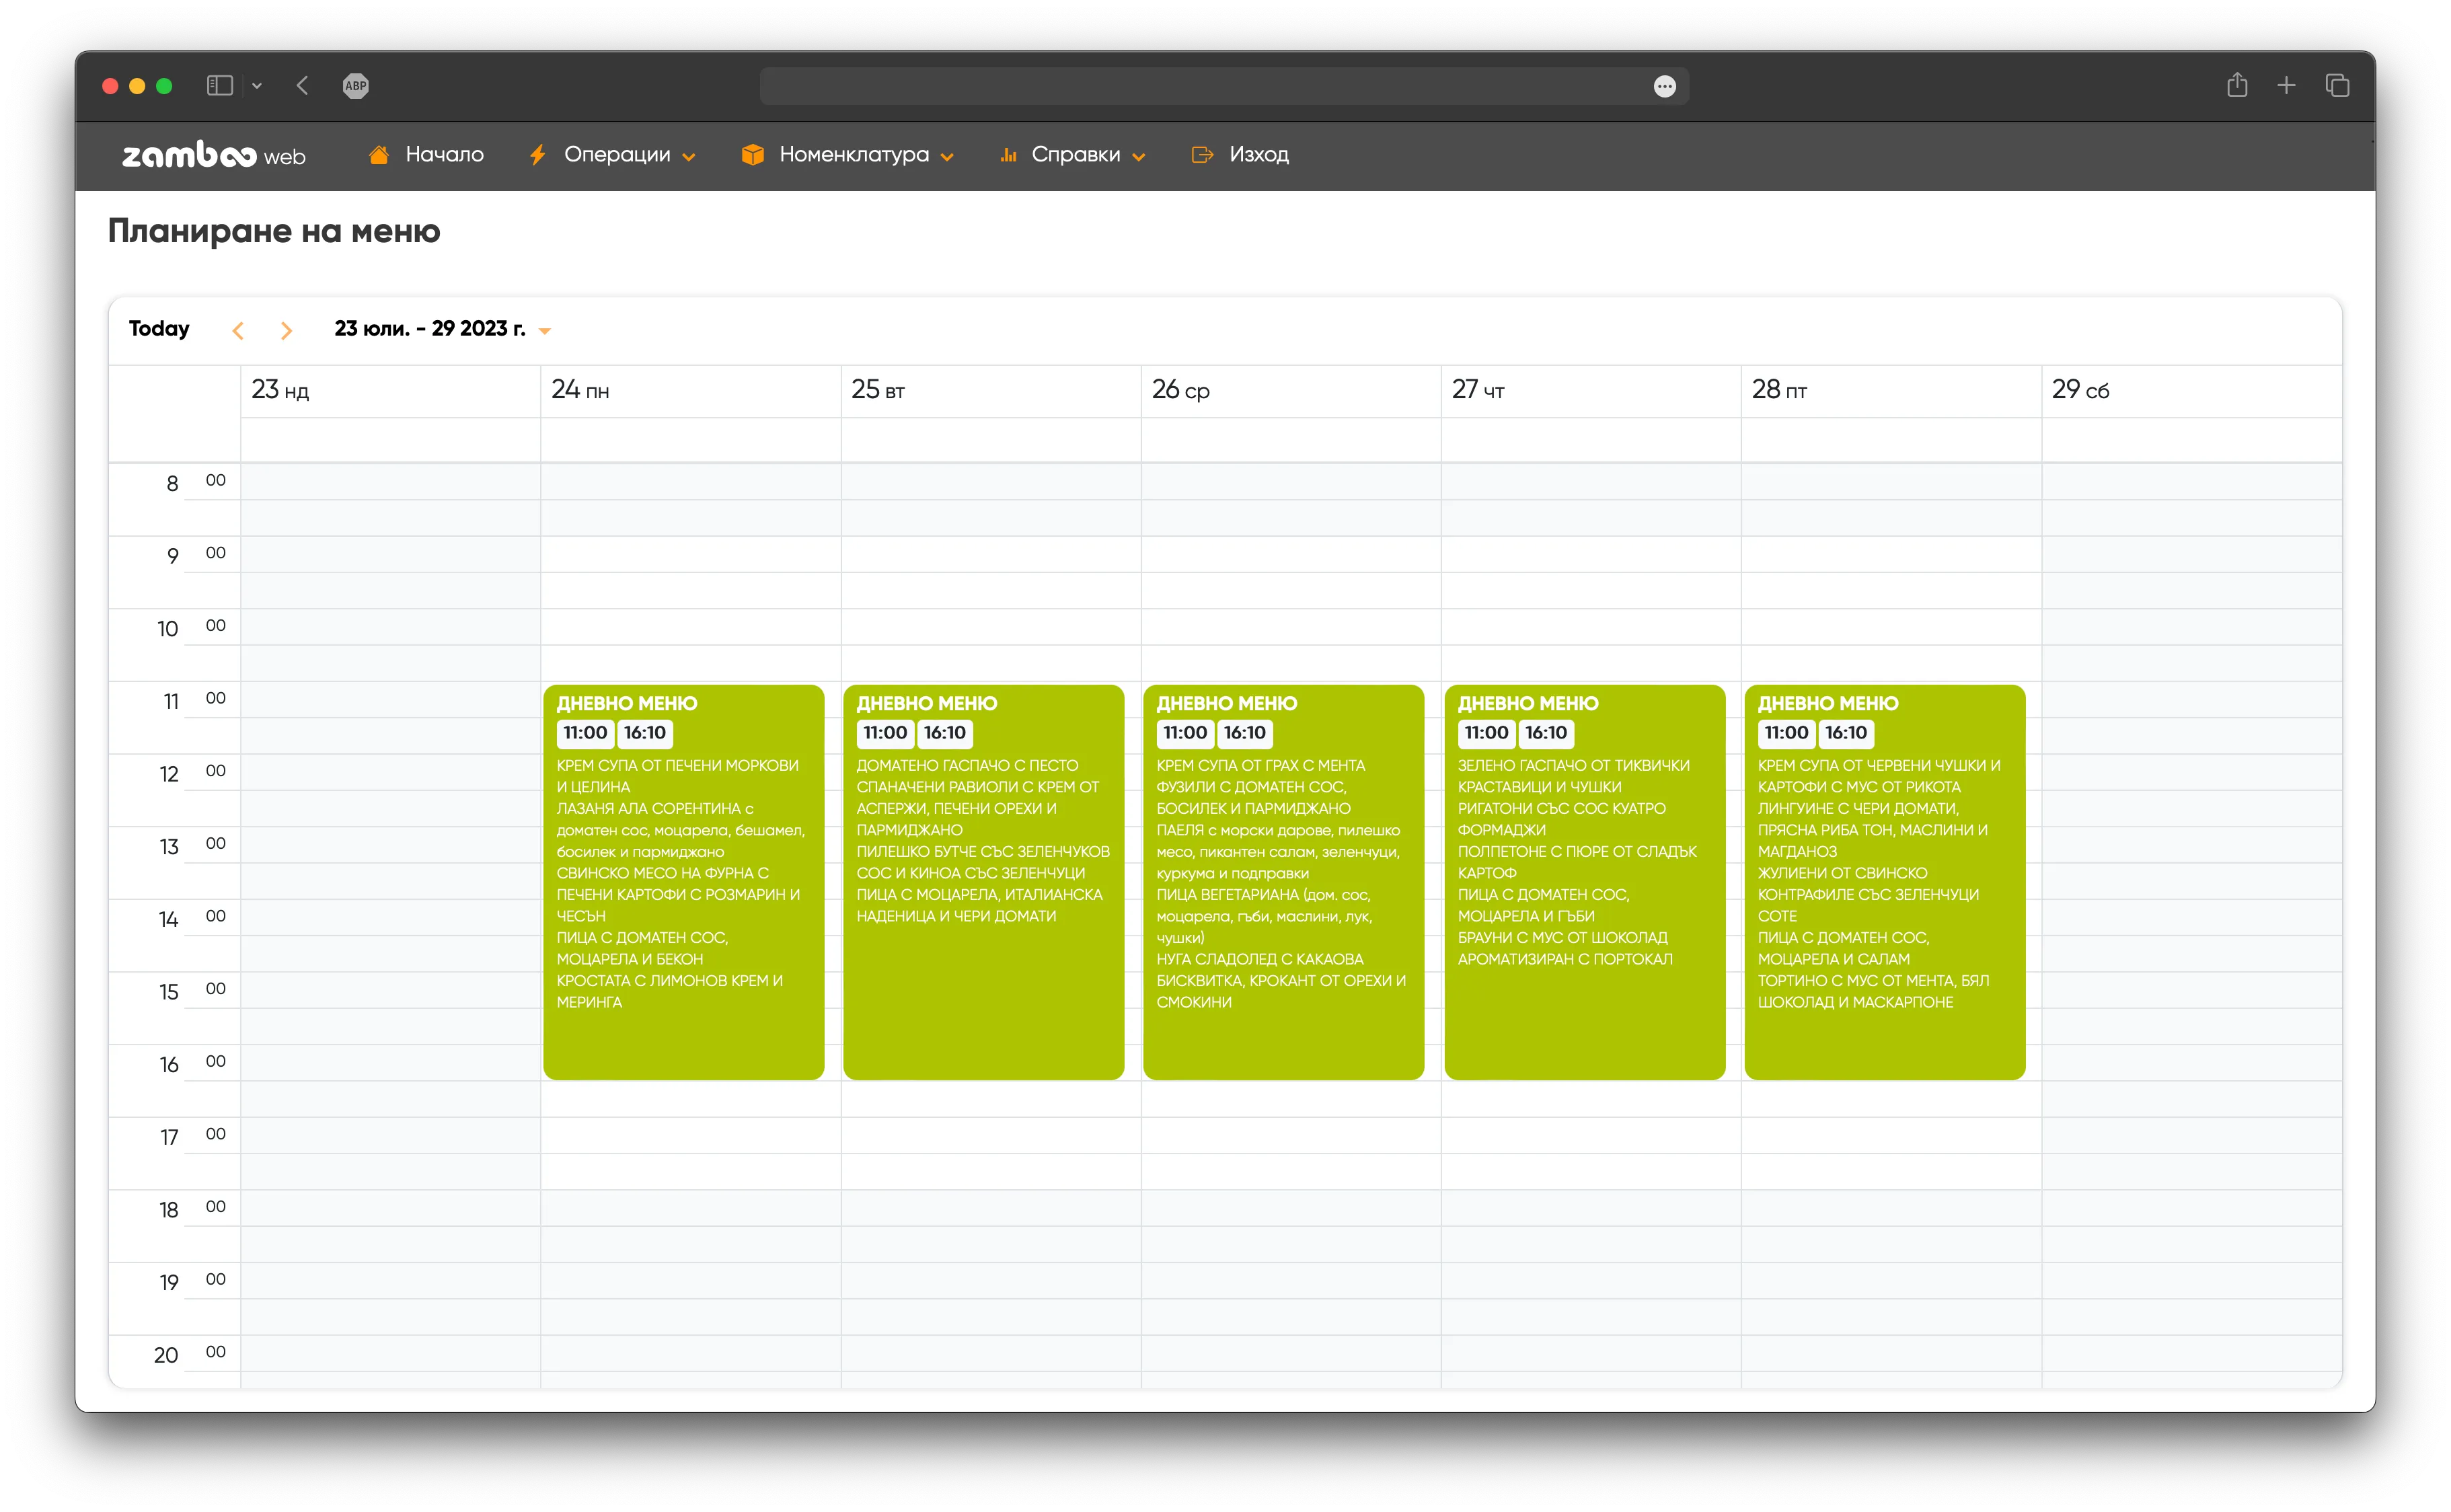The image size is (2451, 1512).
Task: Click the address bar ellipsis icon
Action: click(1664, 87)
